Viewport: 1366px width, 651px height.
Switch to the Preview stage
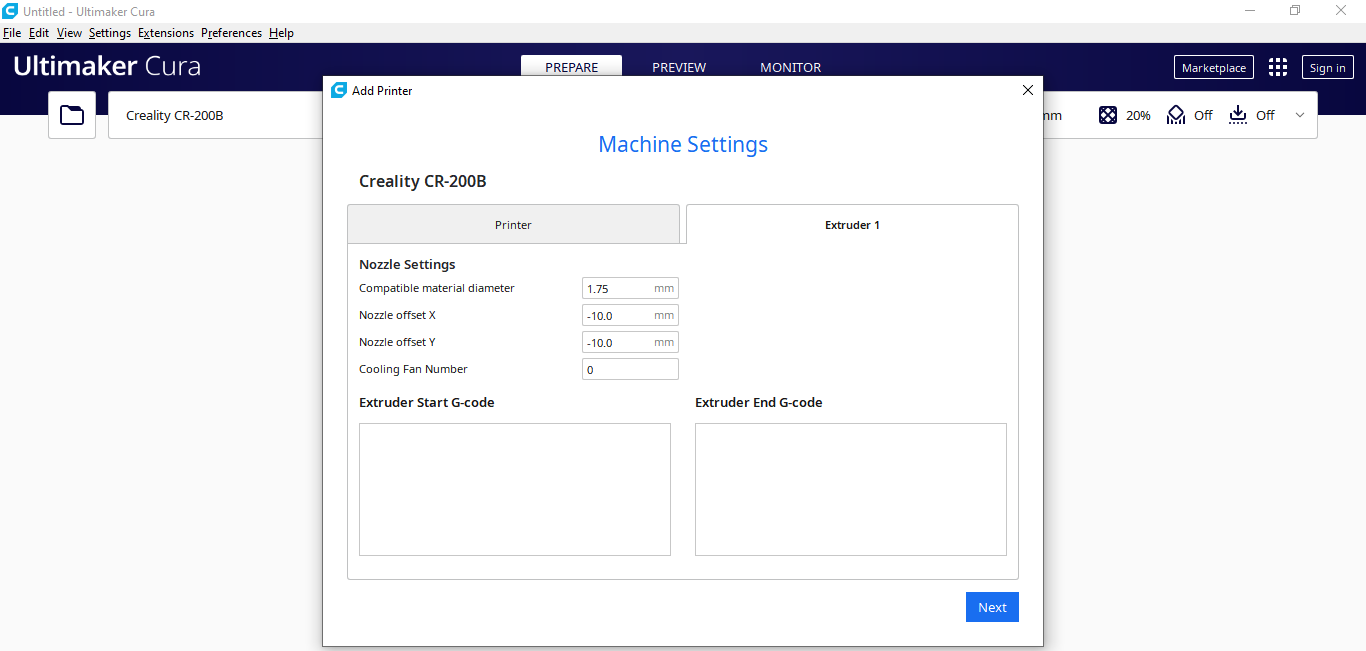click(x=679, y=68)
